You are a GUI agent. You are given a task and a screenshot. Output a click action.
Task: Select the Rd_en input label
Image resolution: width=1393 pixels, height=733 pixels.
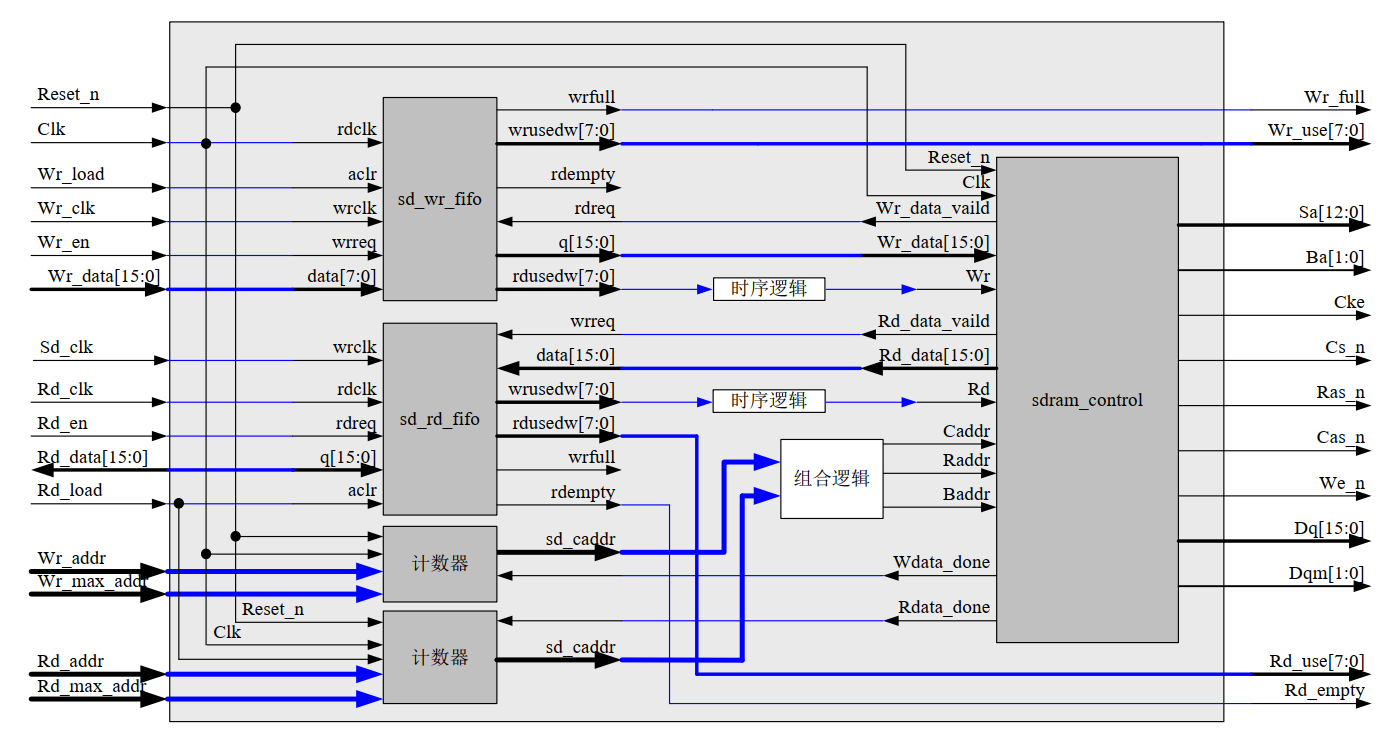(62, 424)
